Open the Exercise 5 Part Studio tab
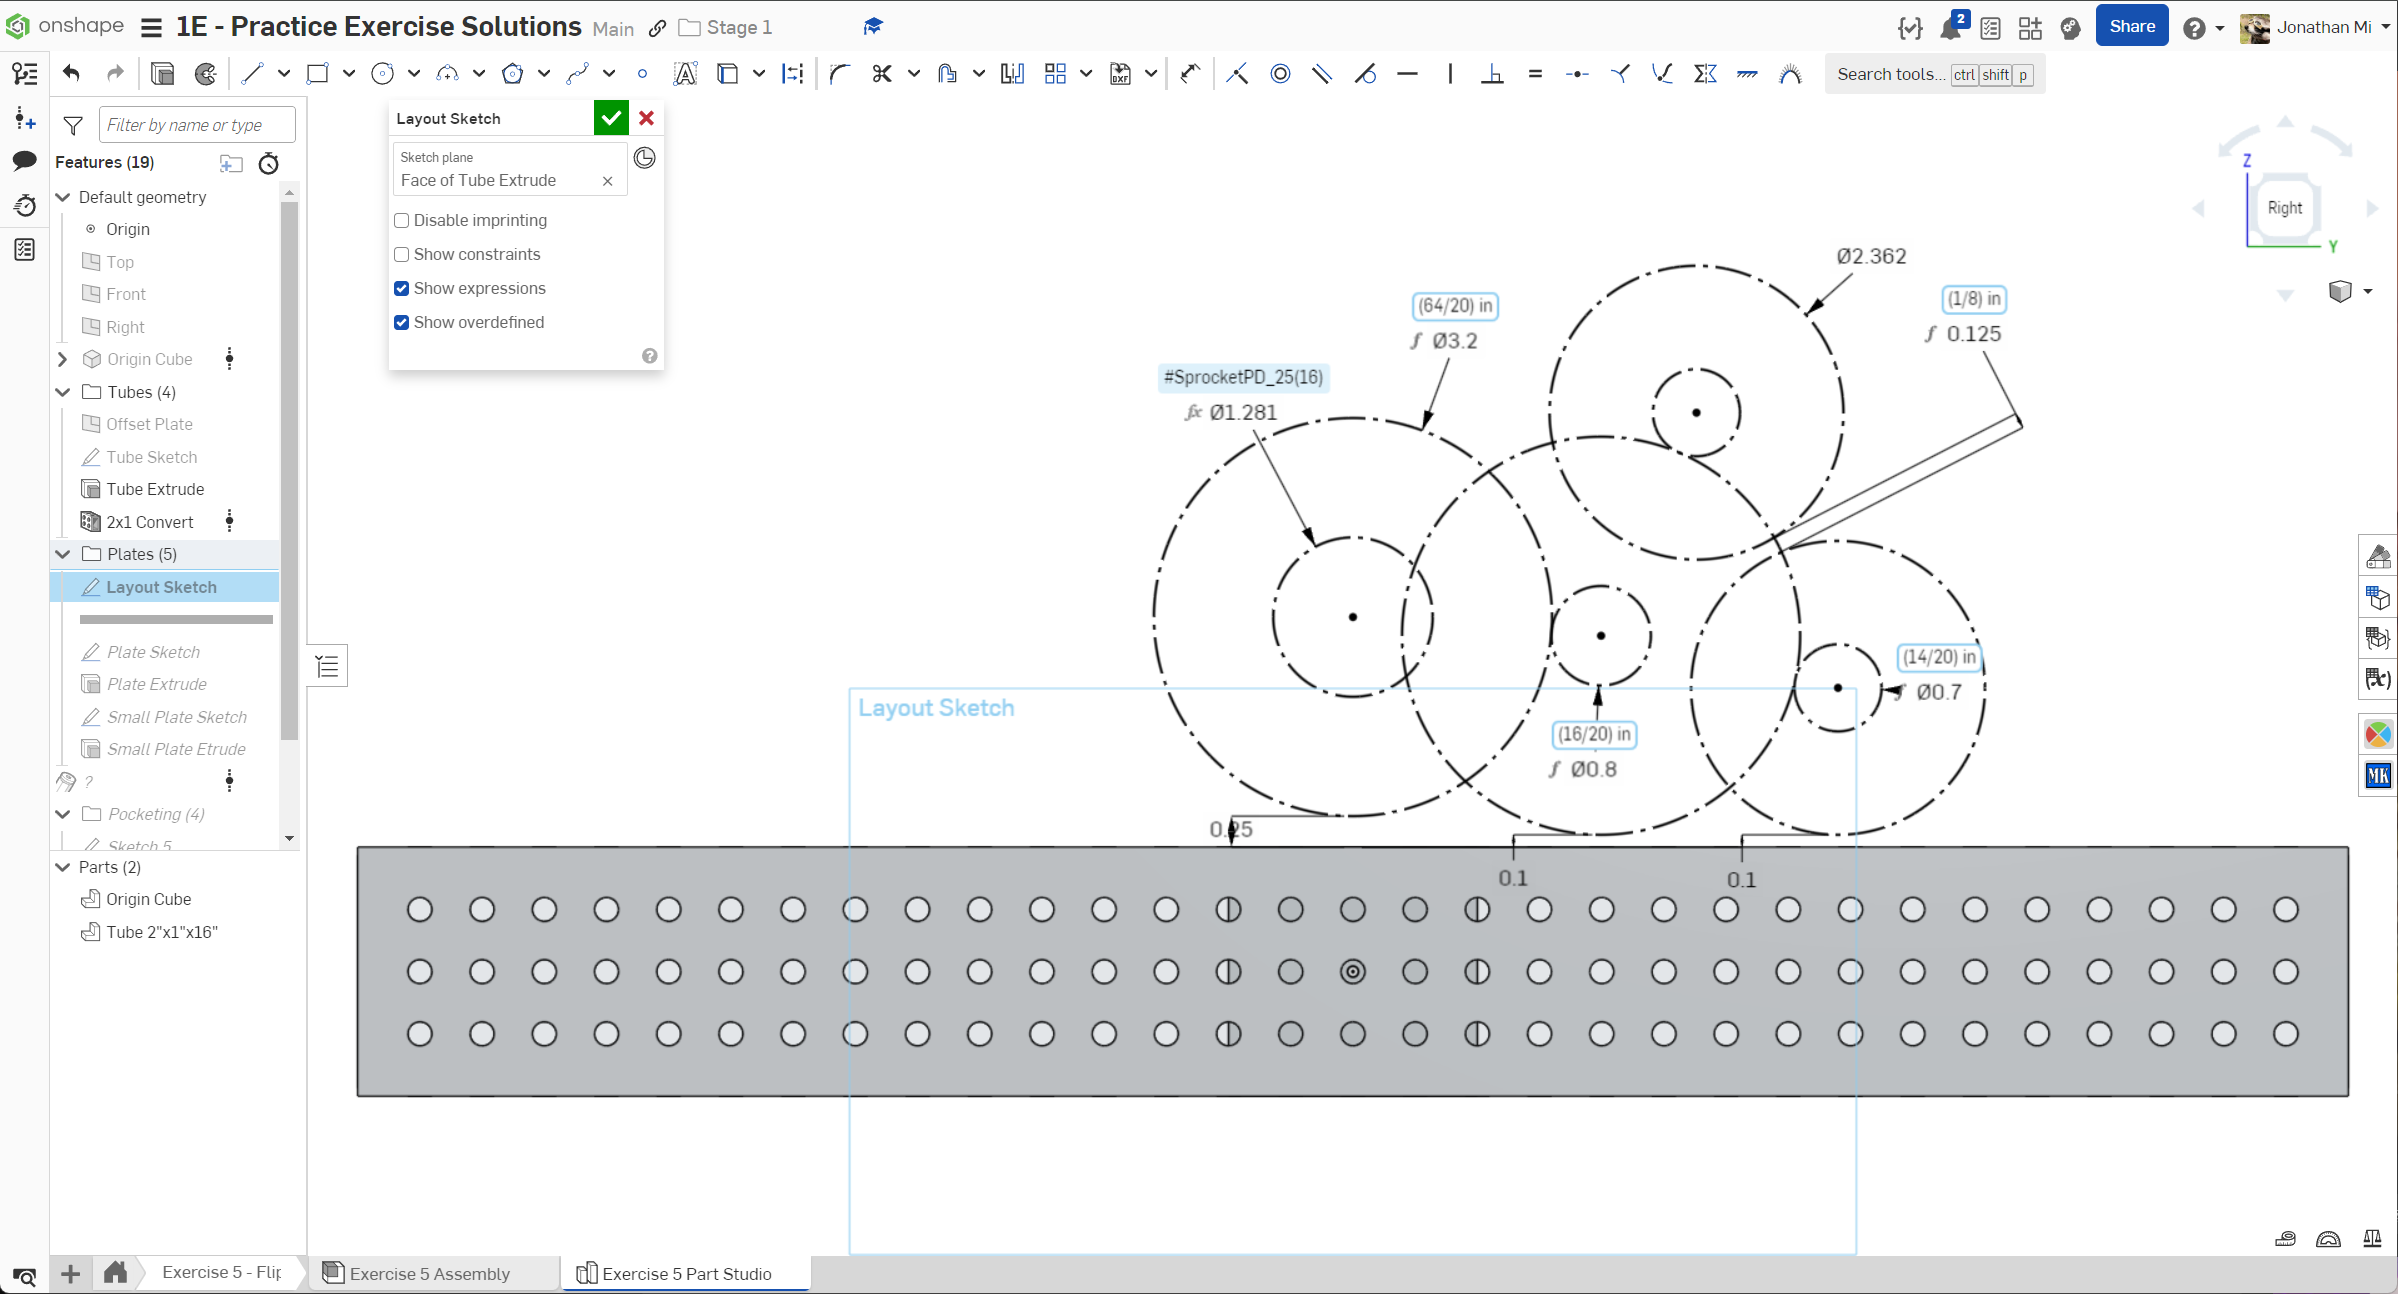This screenshot has height=1294, width=2398. 686,1273
